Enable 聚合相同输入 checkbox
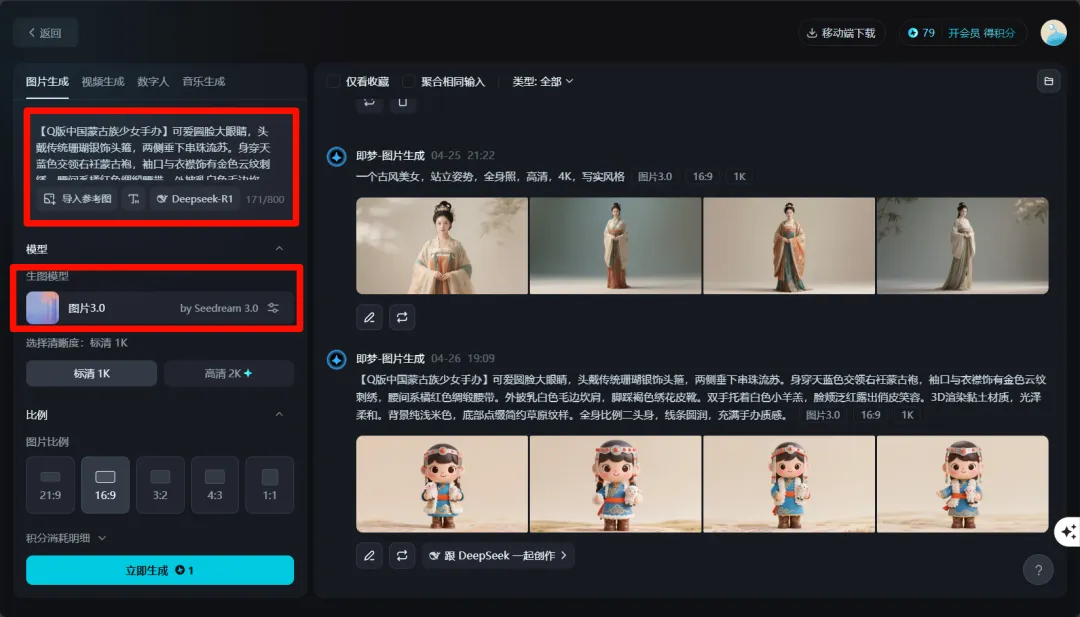 [x=408, y=81]
